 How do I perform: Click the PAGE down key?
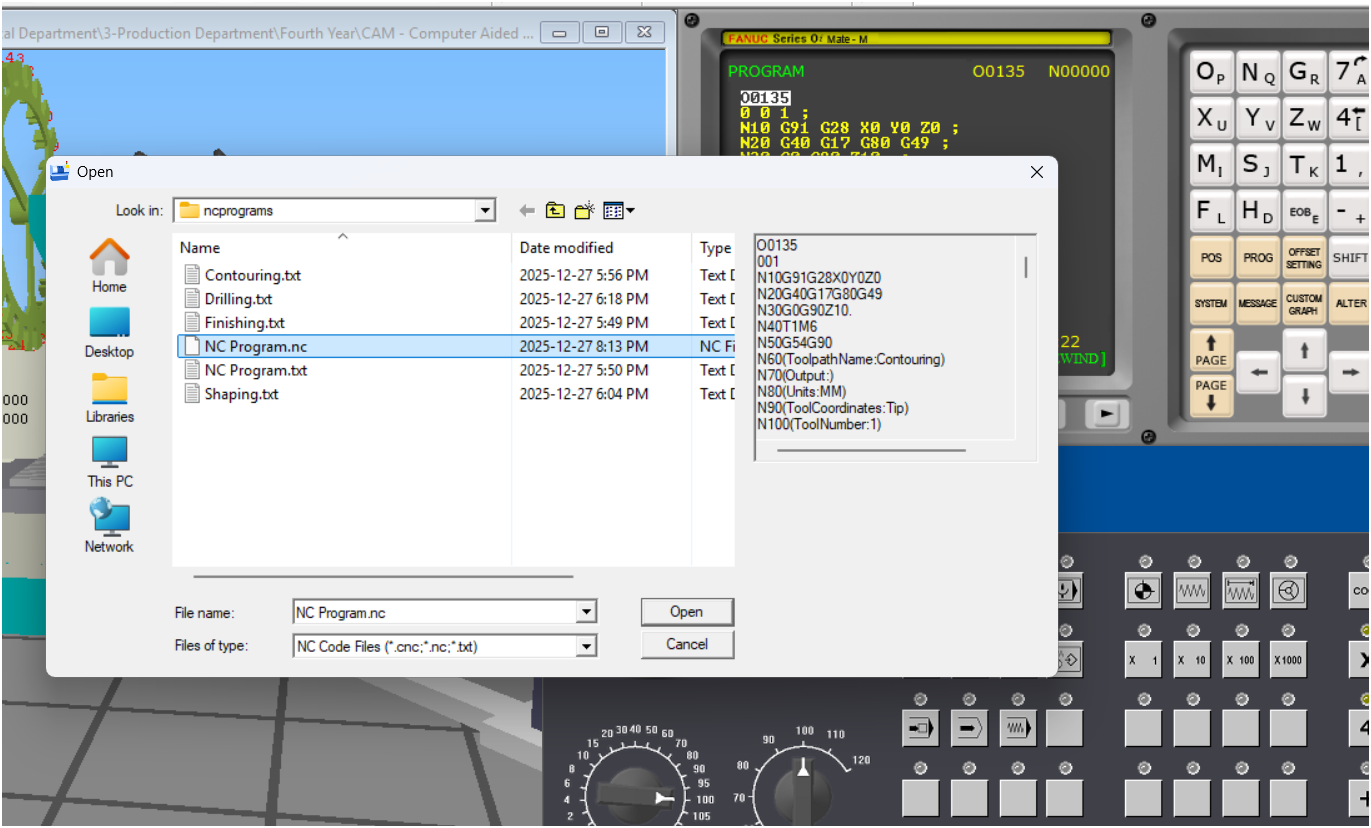click(x=1211, y=396)
